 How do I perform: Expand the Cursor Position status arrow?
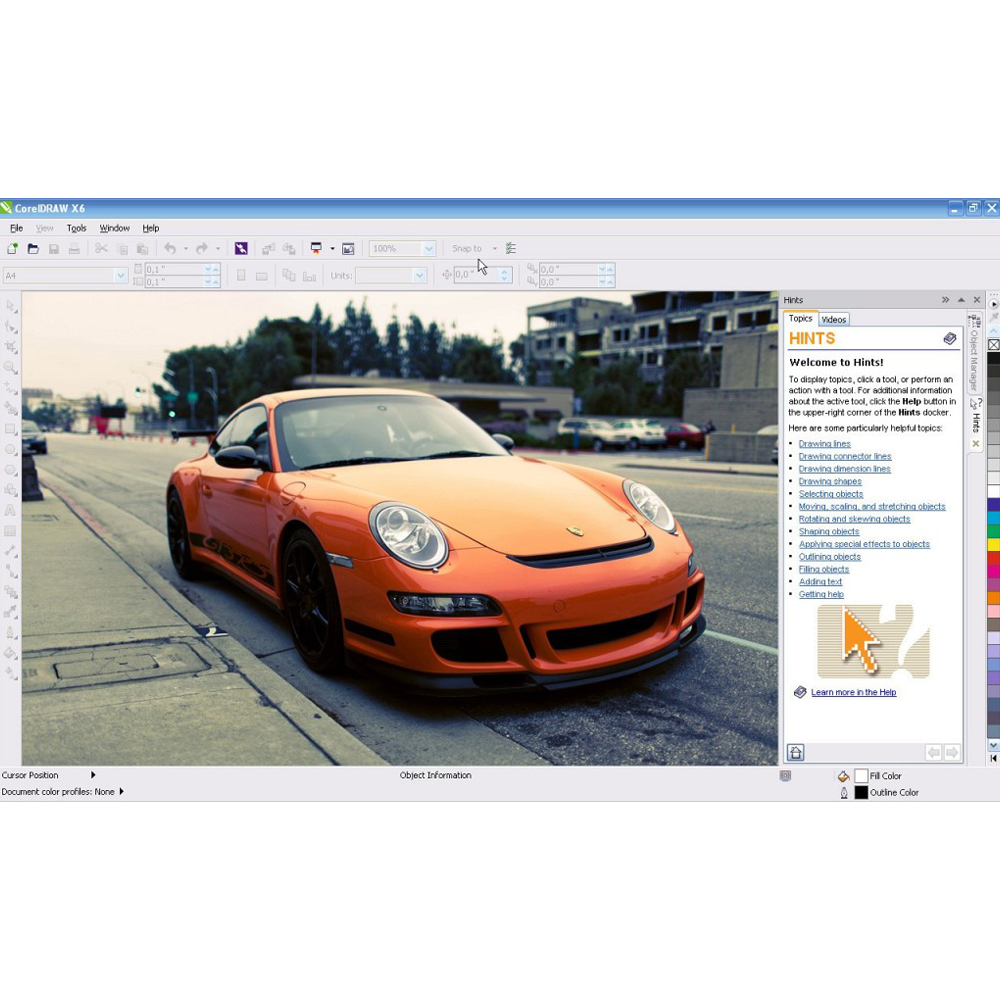(x=93, y=775)
